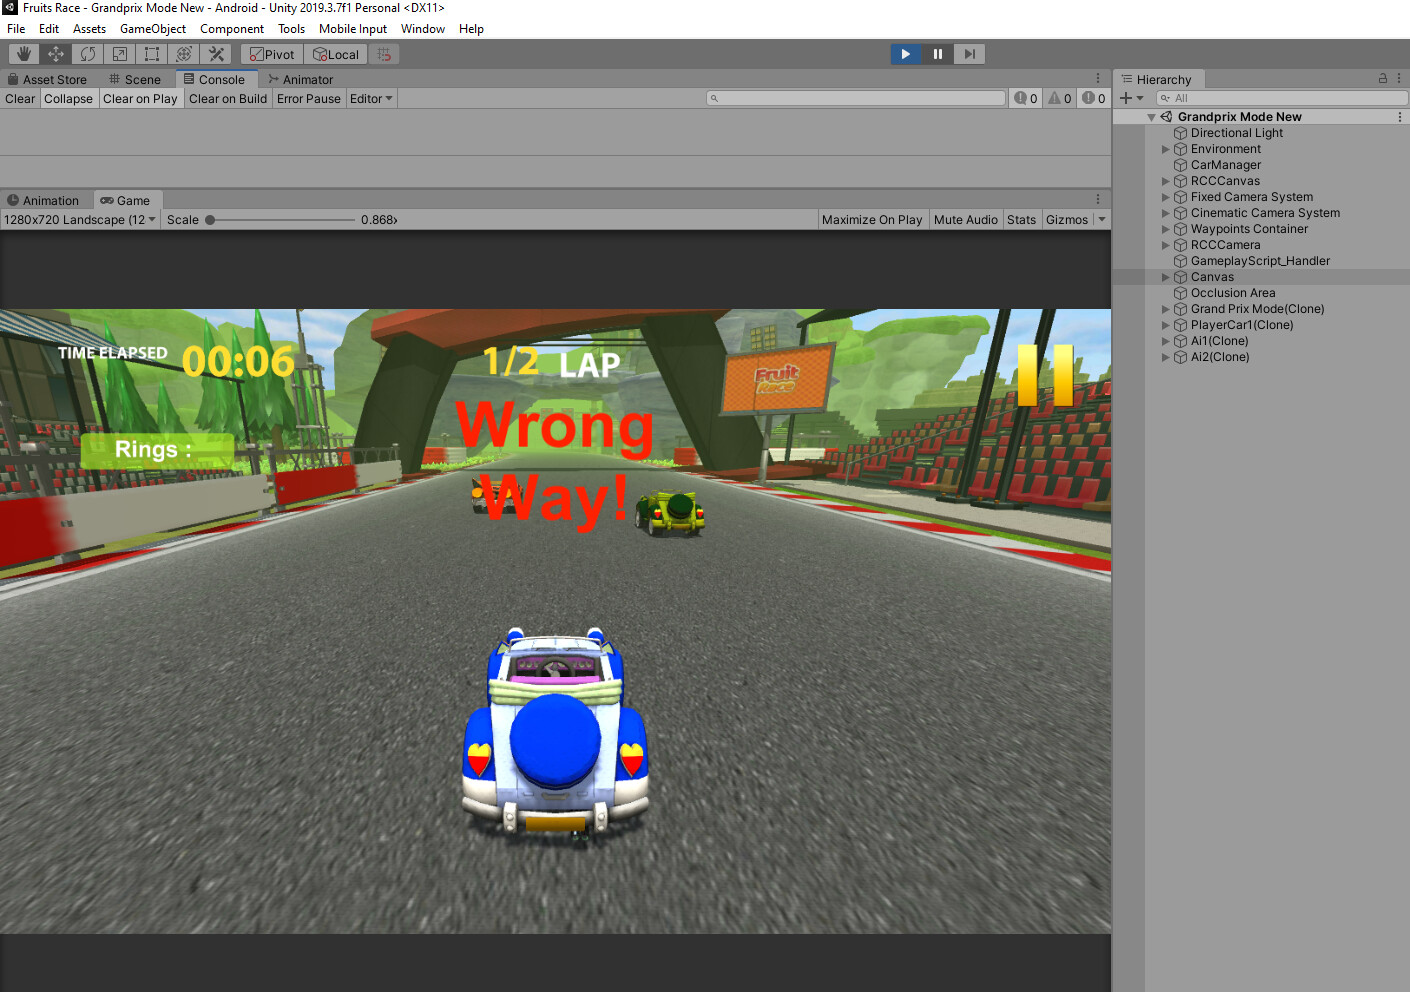Toggle Local handle orientation

tap(335, 54)
